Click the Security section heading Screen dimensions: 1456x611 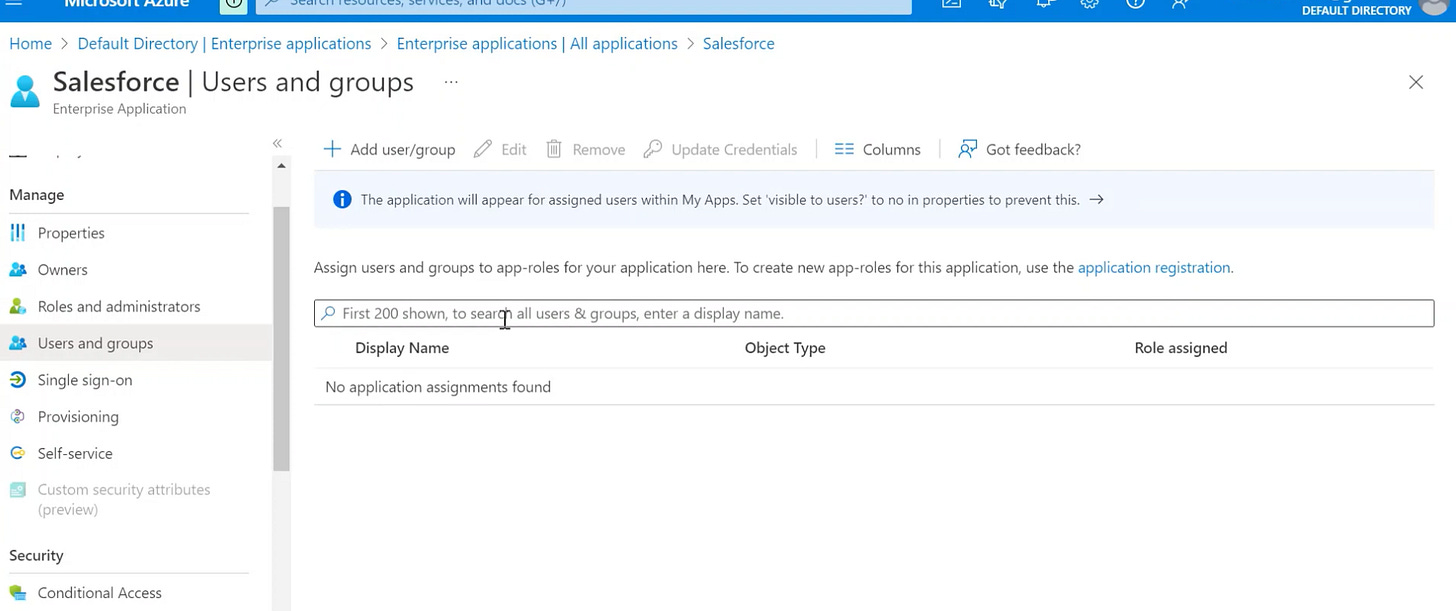[x=36, y=556]
